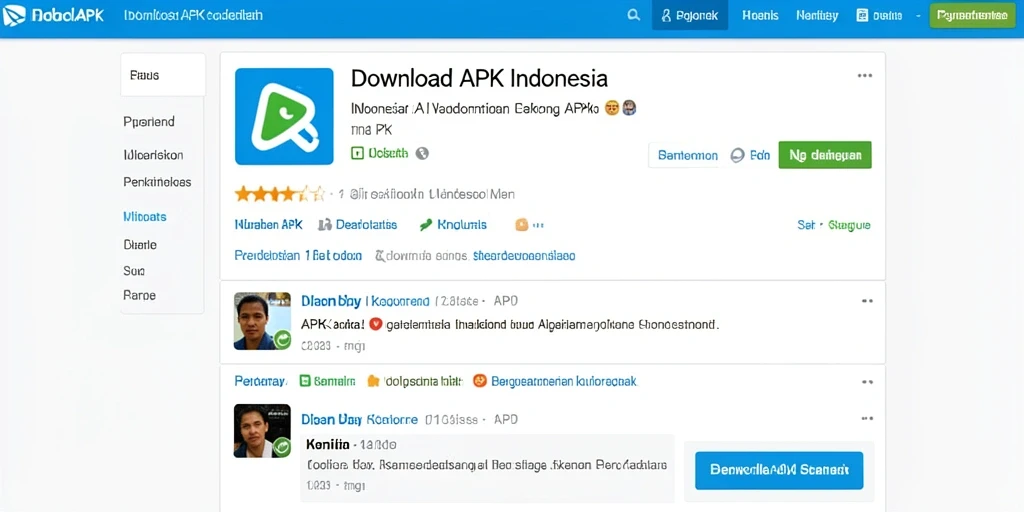
Task: Click the red heart icon in the first comment
Action: [375, 323]
